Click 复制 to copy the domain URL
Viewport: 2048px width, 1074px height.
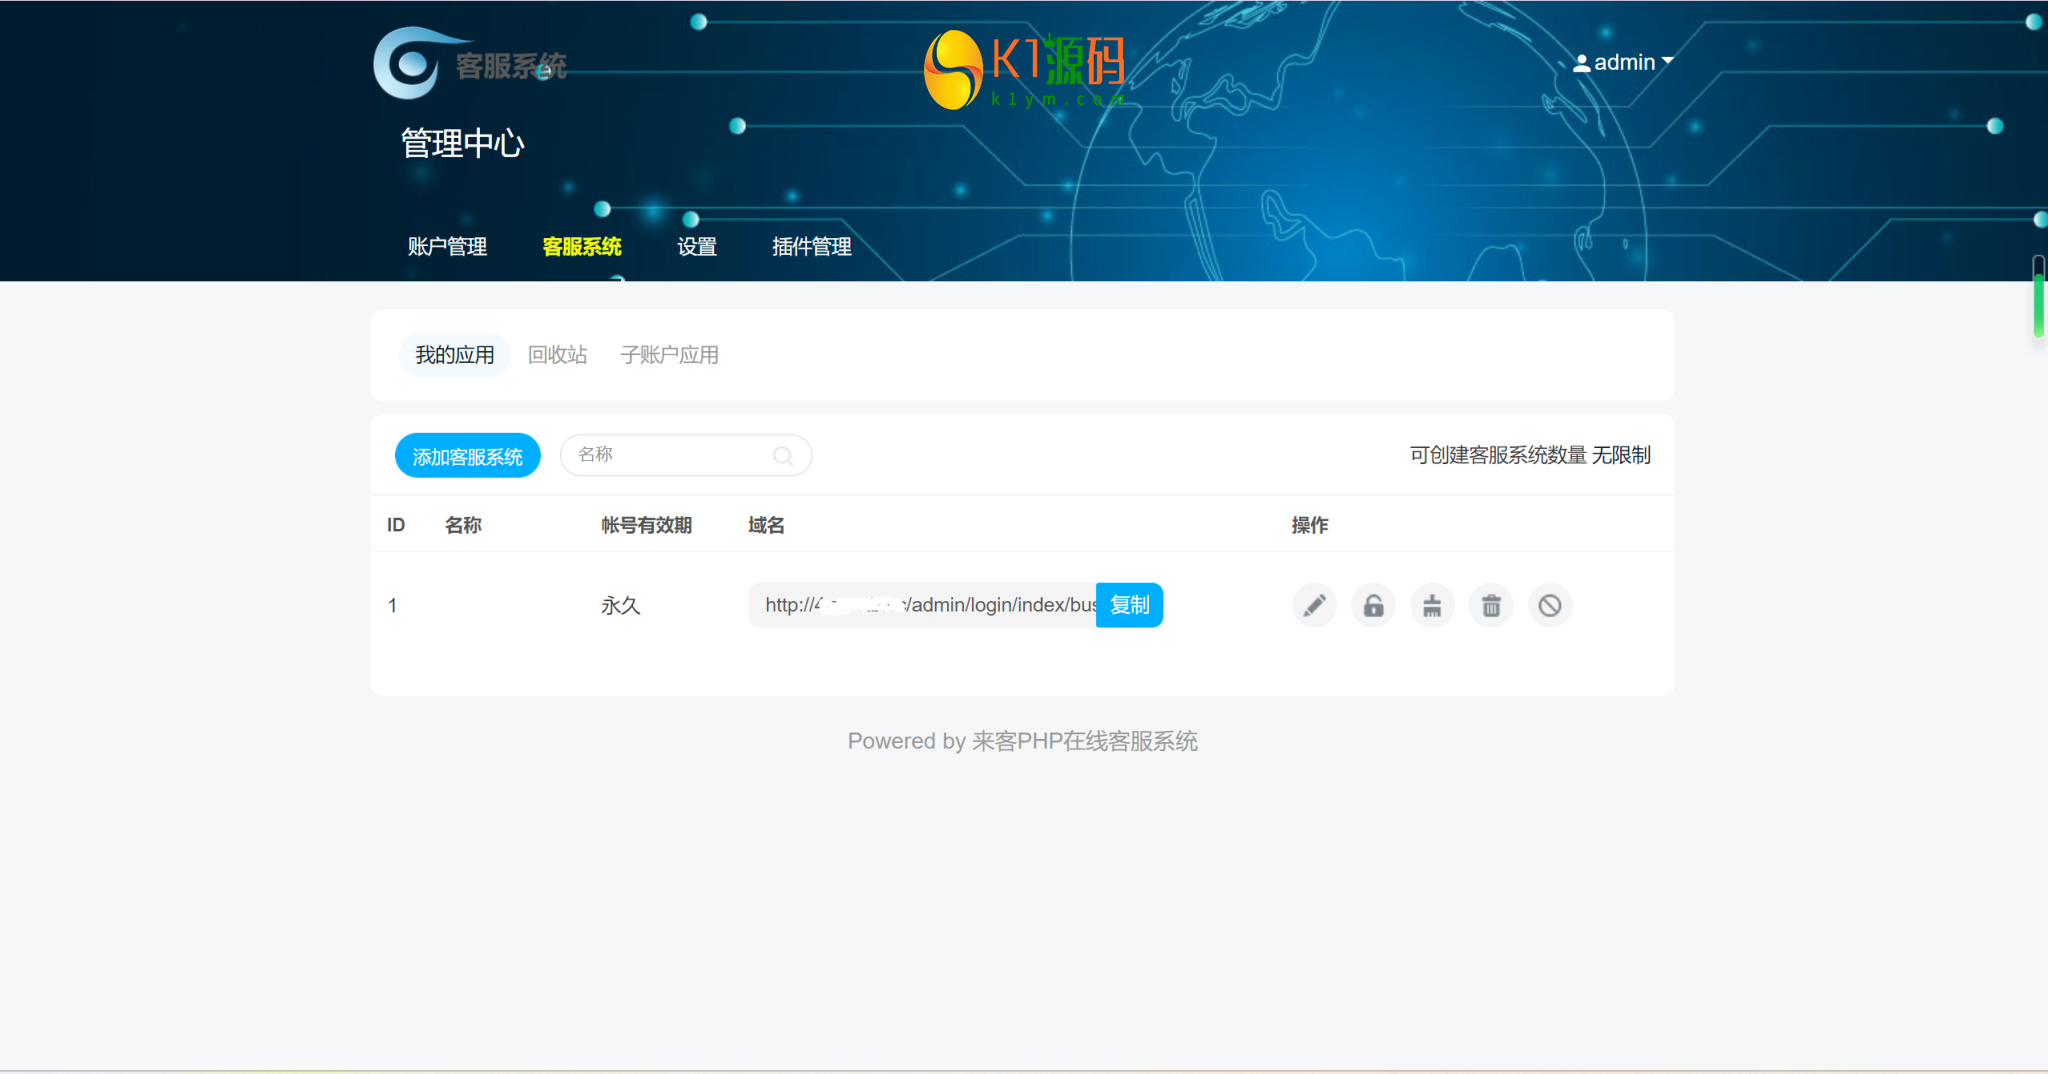pyautogui.click(x=1129, y=605)
